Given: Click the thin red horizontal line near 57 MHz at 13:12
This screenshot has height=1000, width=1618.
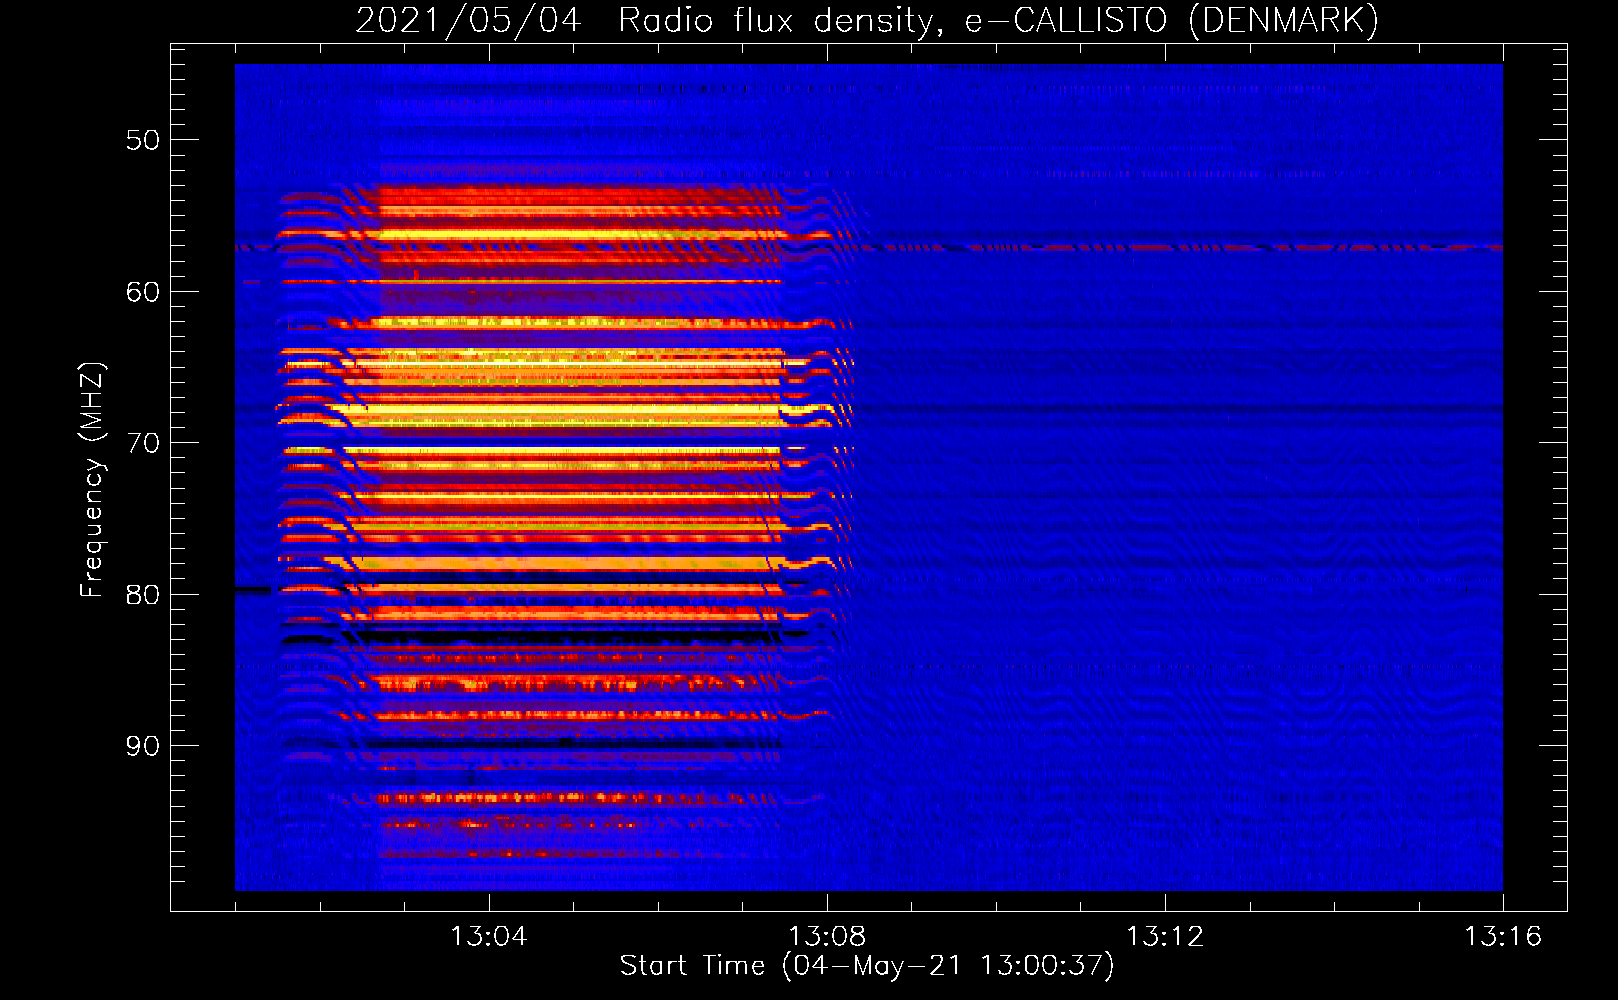Looking at the screenshot, I should point(1165,248).
